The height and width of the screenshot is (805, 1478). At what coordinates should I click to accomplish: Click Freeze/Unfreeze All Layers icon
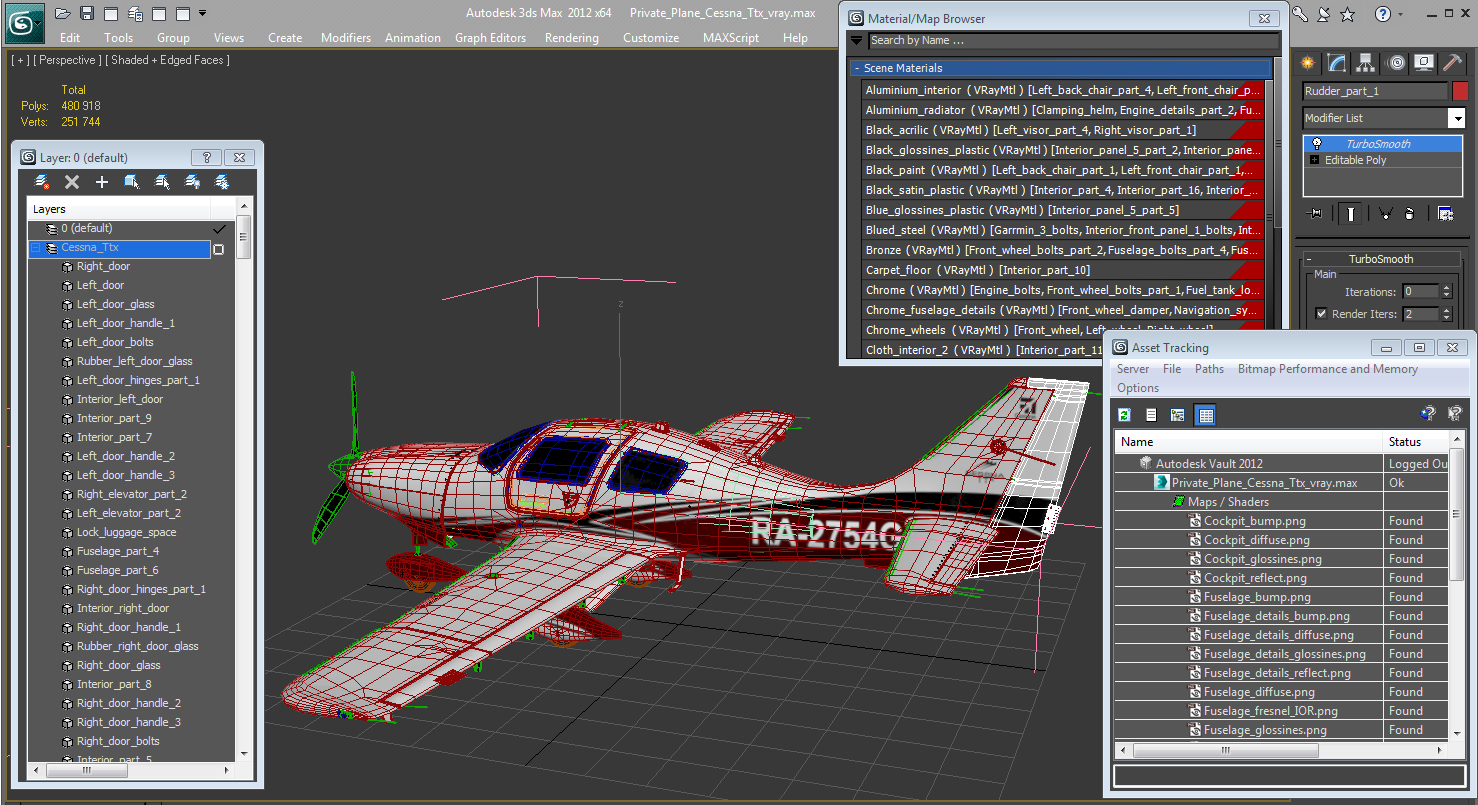pos(222,182)
